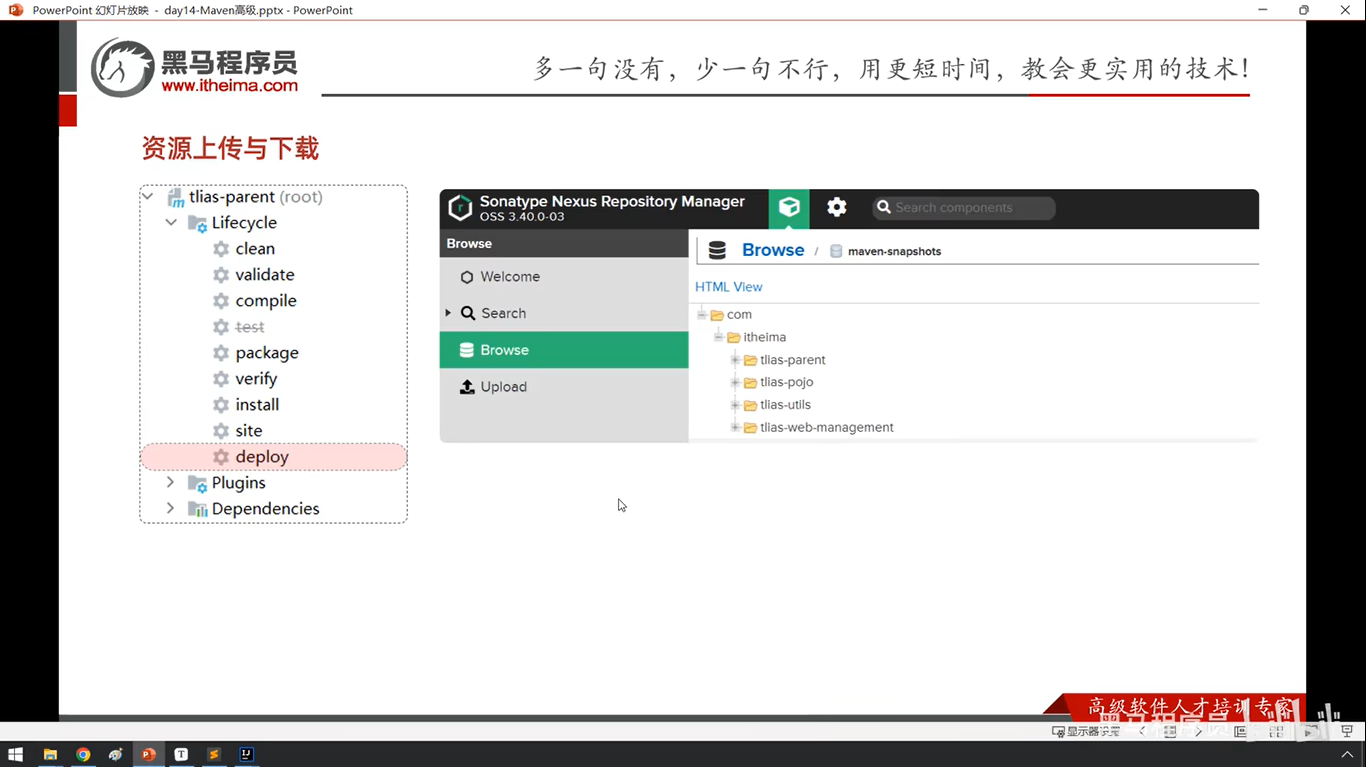Open Typora from the taskbar
Viewport: 1366px width, 767px height.
181,755
